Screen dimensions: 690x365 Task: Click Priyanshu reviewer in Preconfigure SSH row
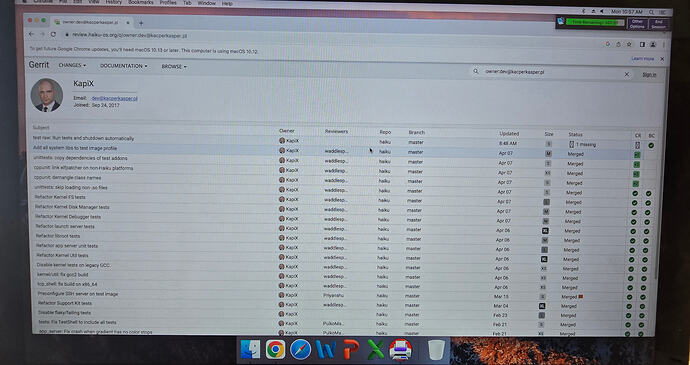334,296
